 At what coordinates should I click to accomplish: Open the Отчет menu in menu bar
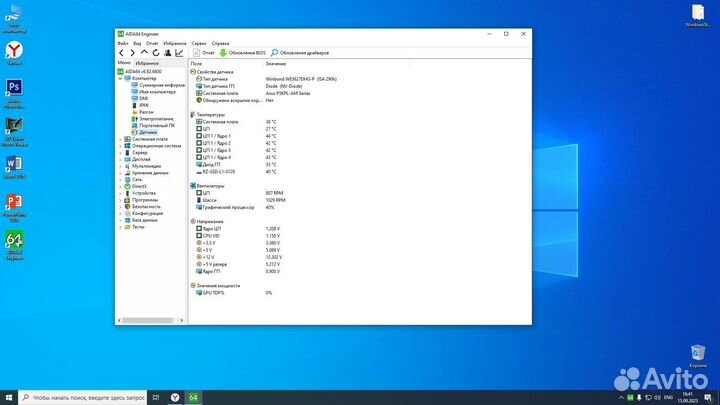tap(152, 43)
